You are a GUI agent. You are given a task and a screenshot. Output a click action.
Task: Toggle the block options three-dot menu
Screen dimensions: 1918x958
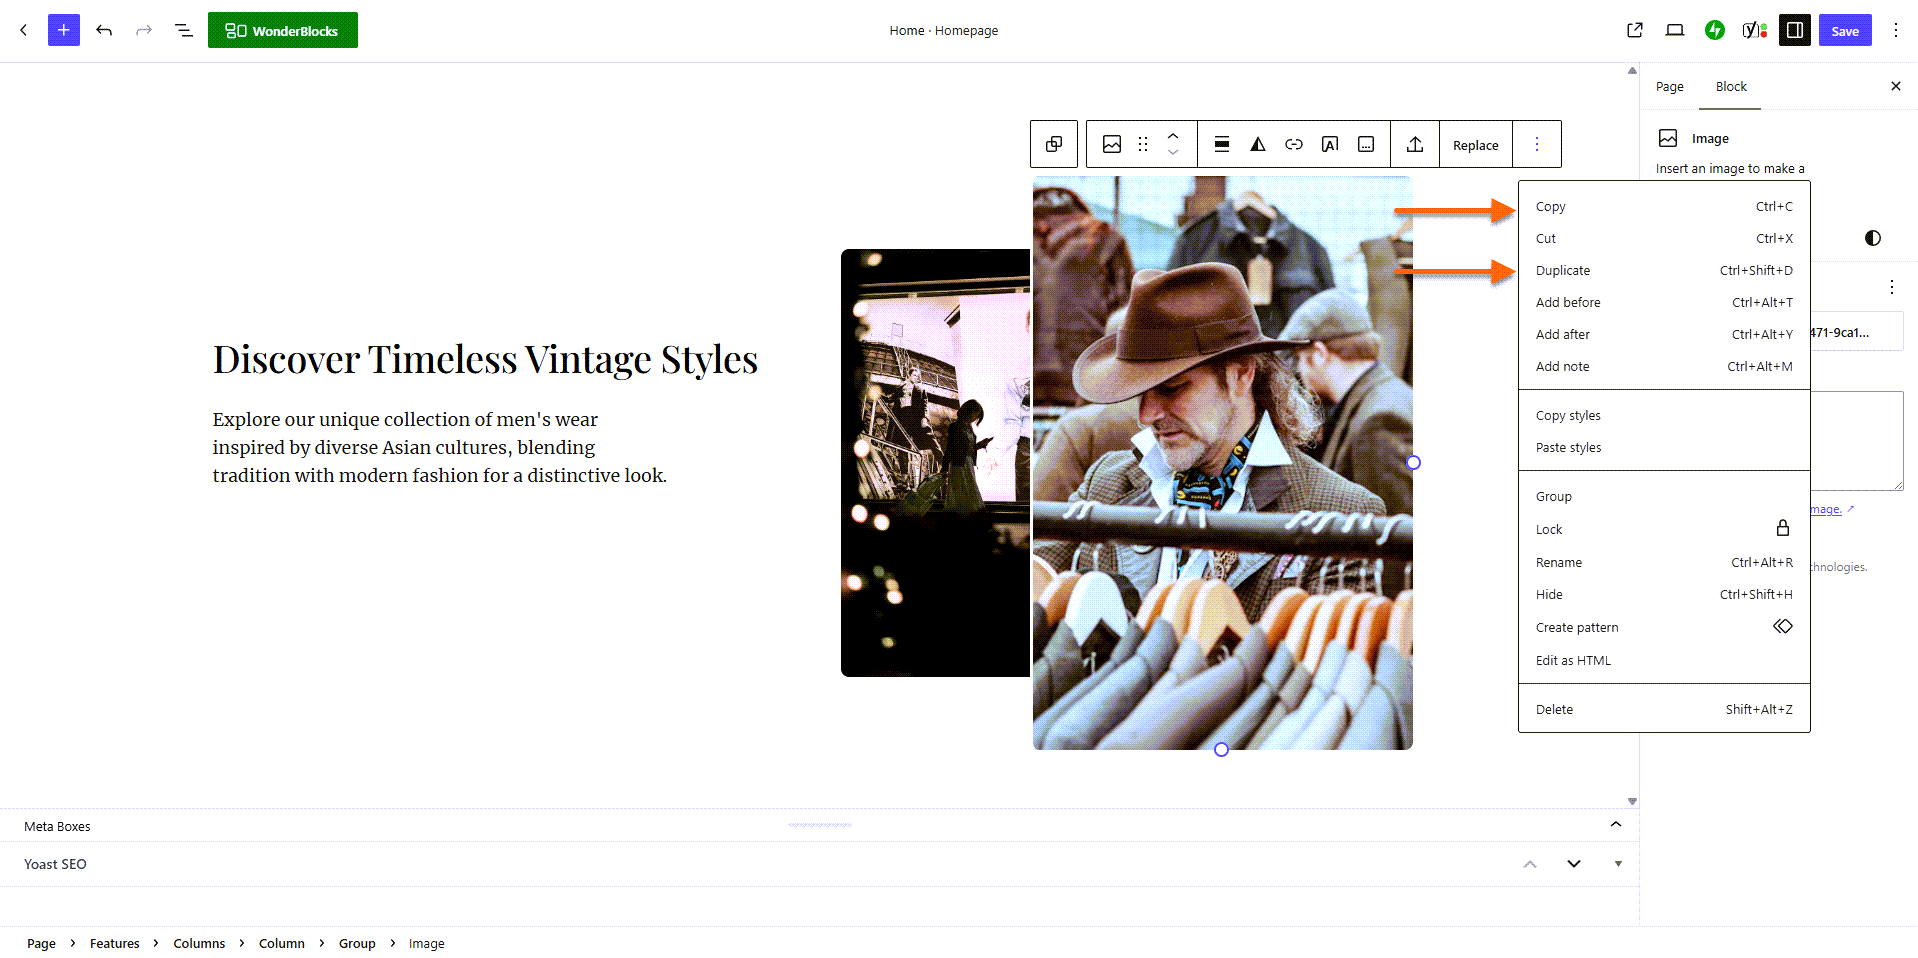pos(1537,144)
